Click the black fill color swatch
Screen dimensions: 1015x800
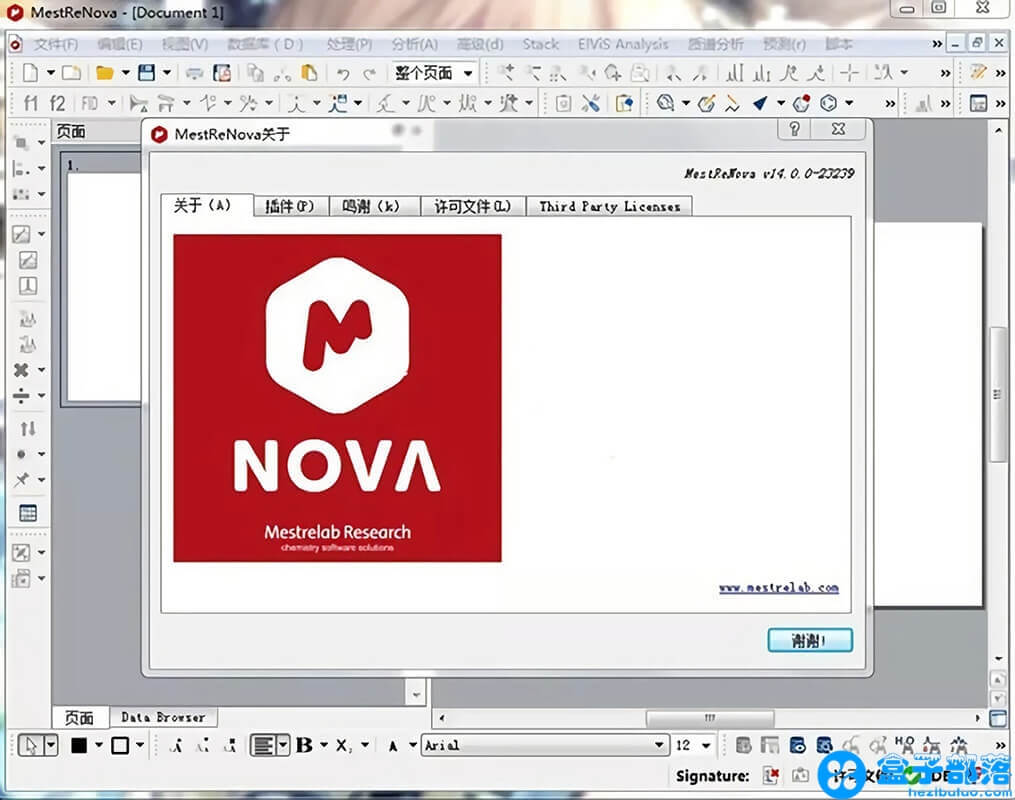click(79, 745)
